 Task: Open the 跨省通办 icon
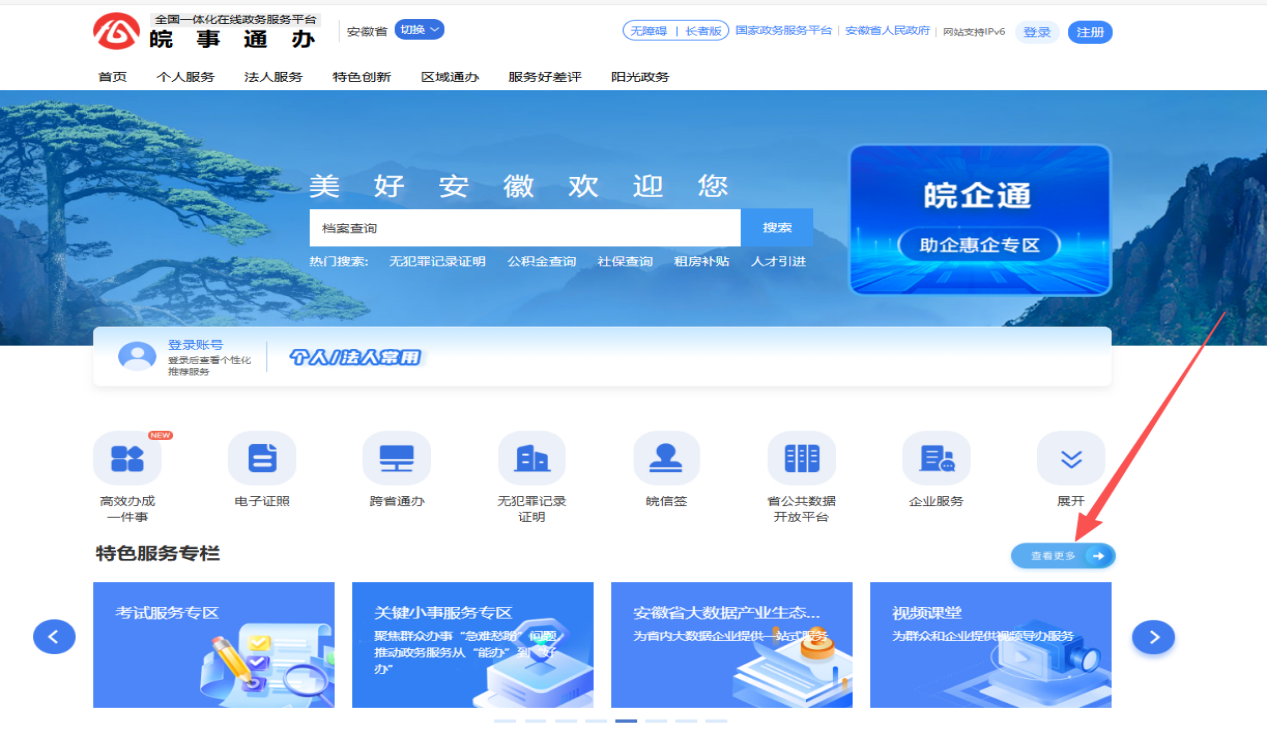[x=397, y=459]
